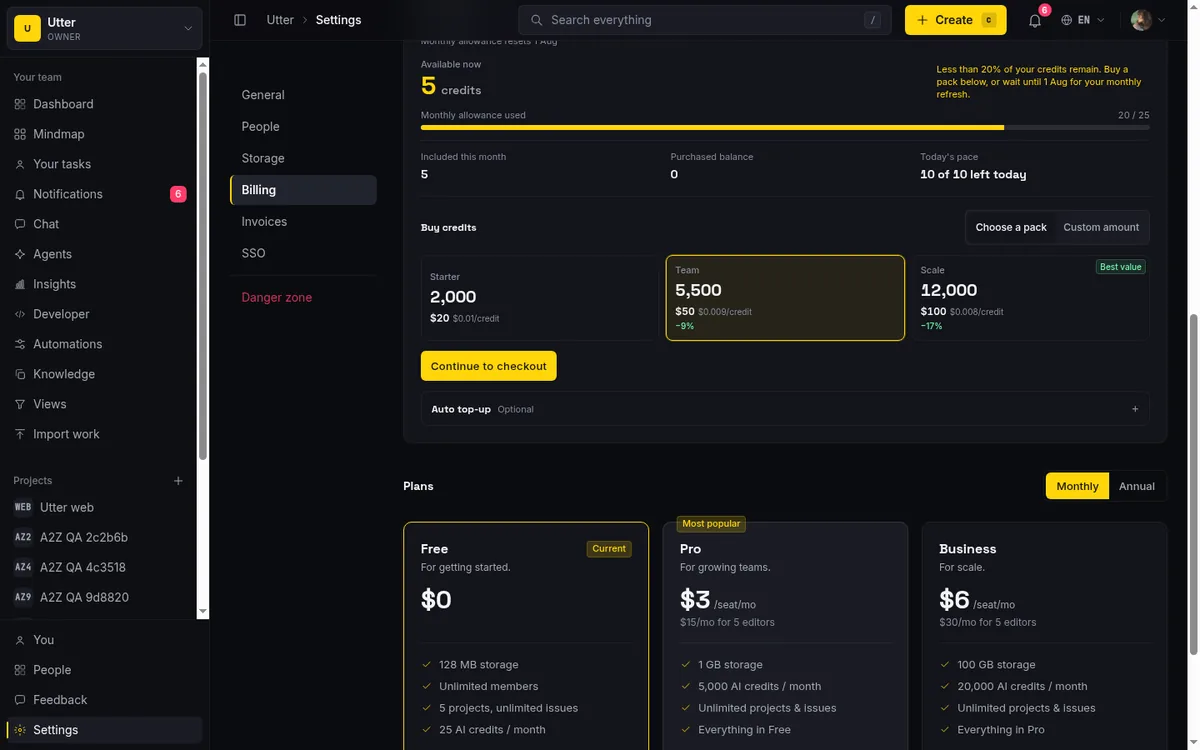Toggle the sidebar collapse icon

[x=240, y=20]
